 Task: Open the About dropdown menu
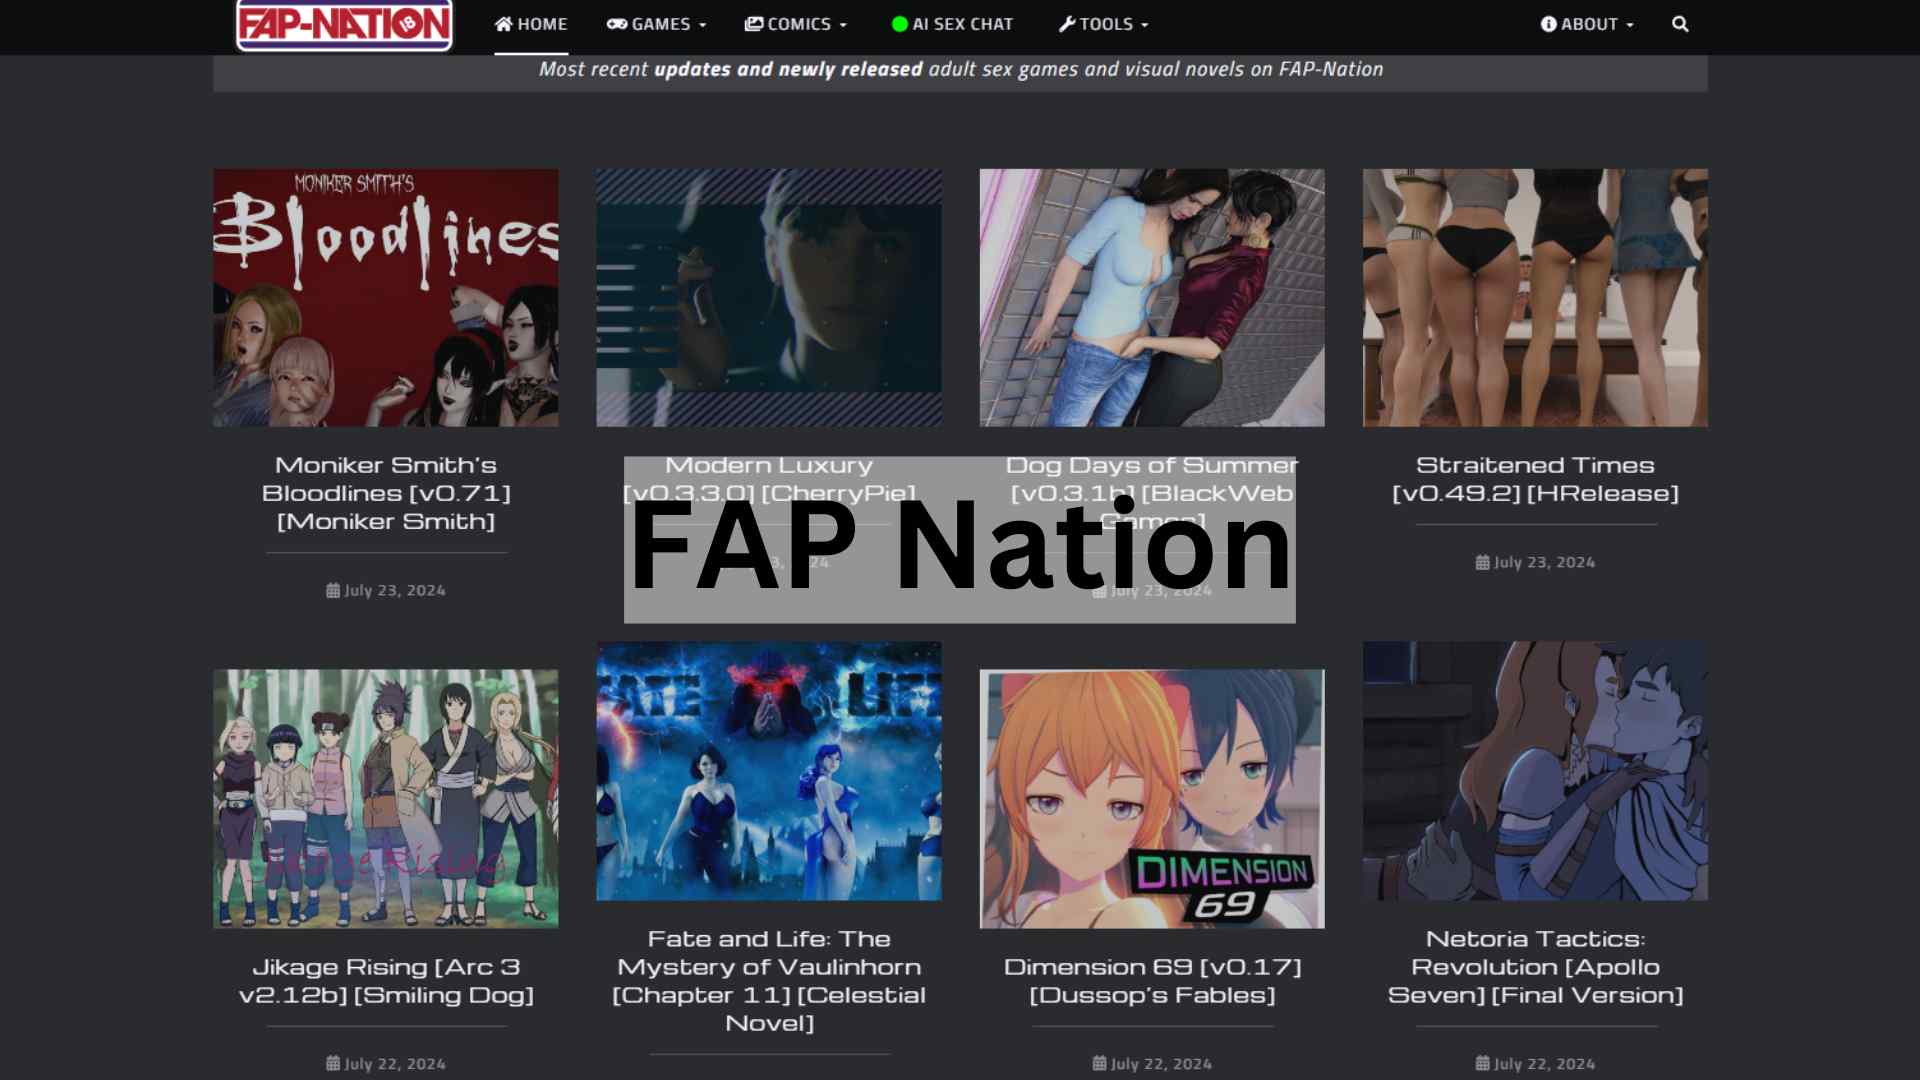[x=1587, y=24]
